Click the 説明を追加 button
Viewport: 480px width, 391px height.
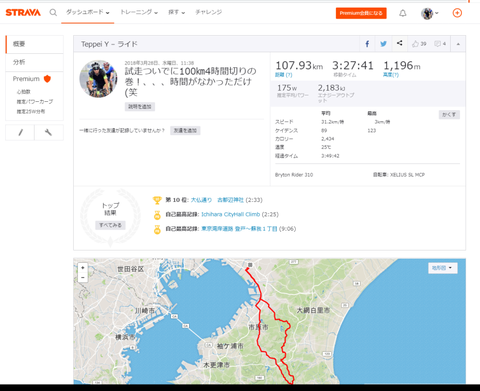coord(140,107)
